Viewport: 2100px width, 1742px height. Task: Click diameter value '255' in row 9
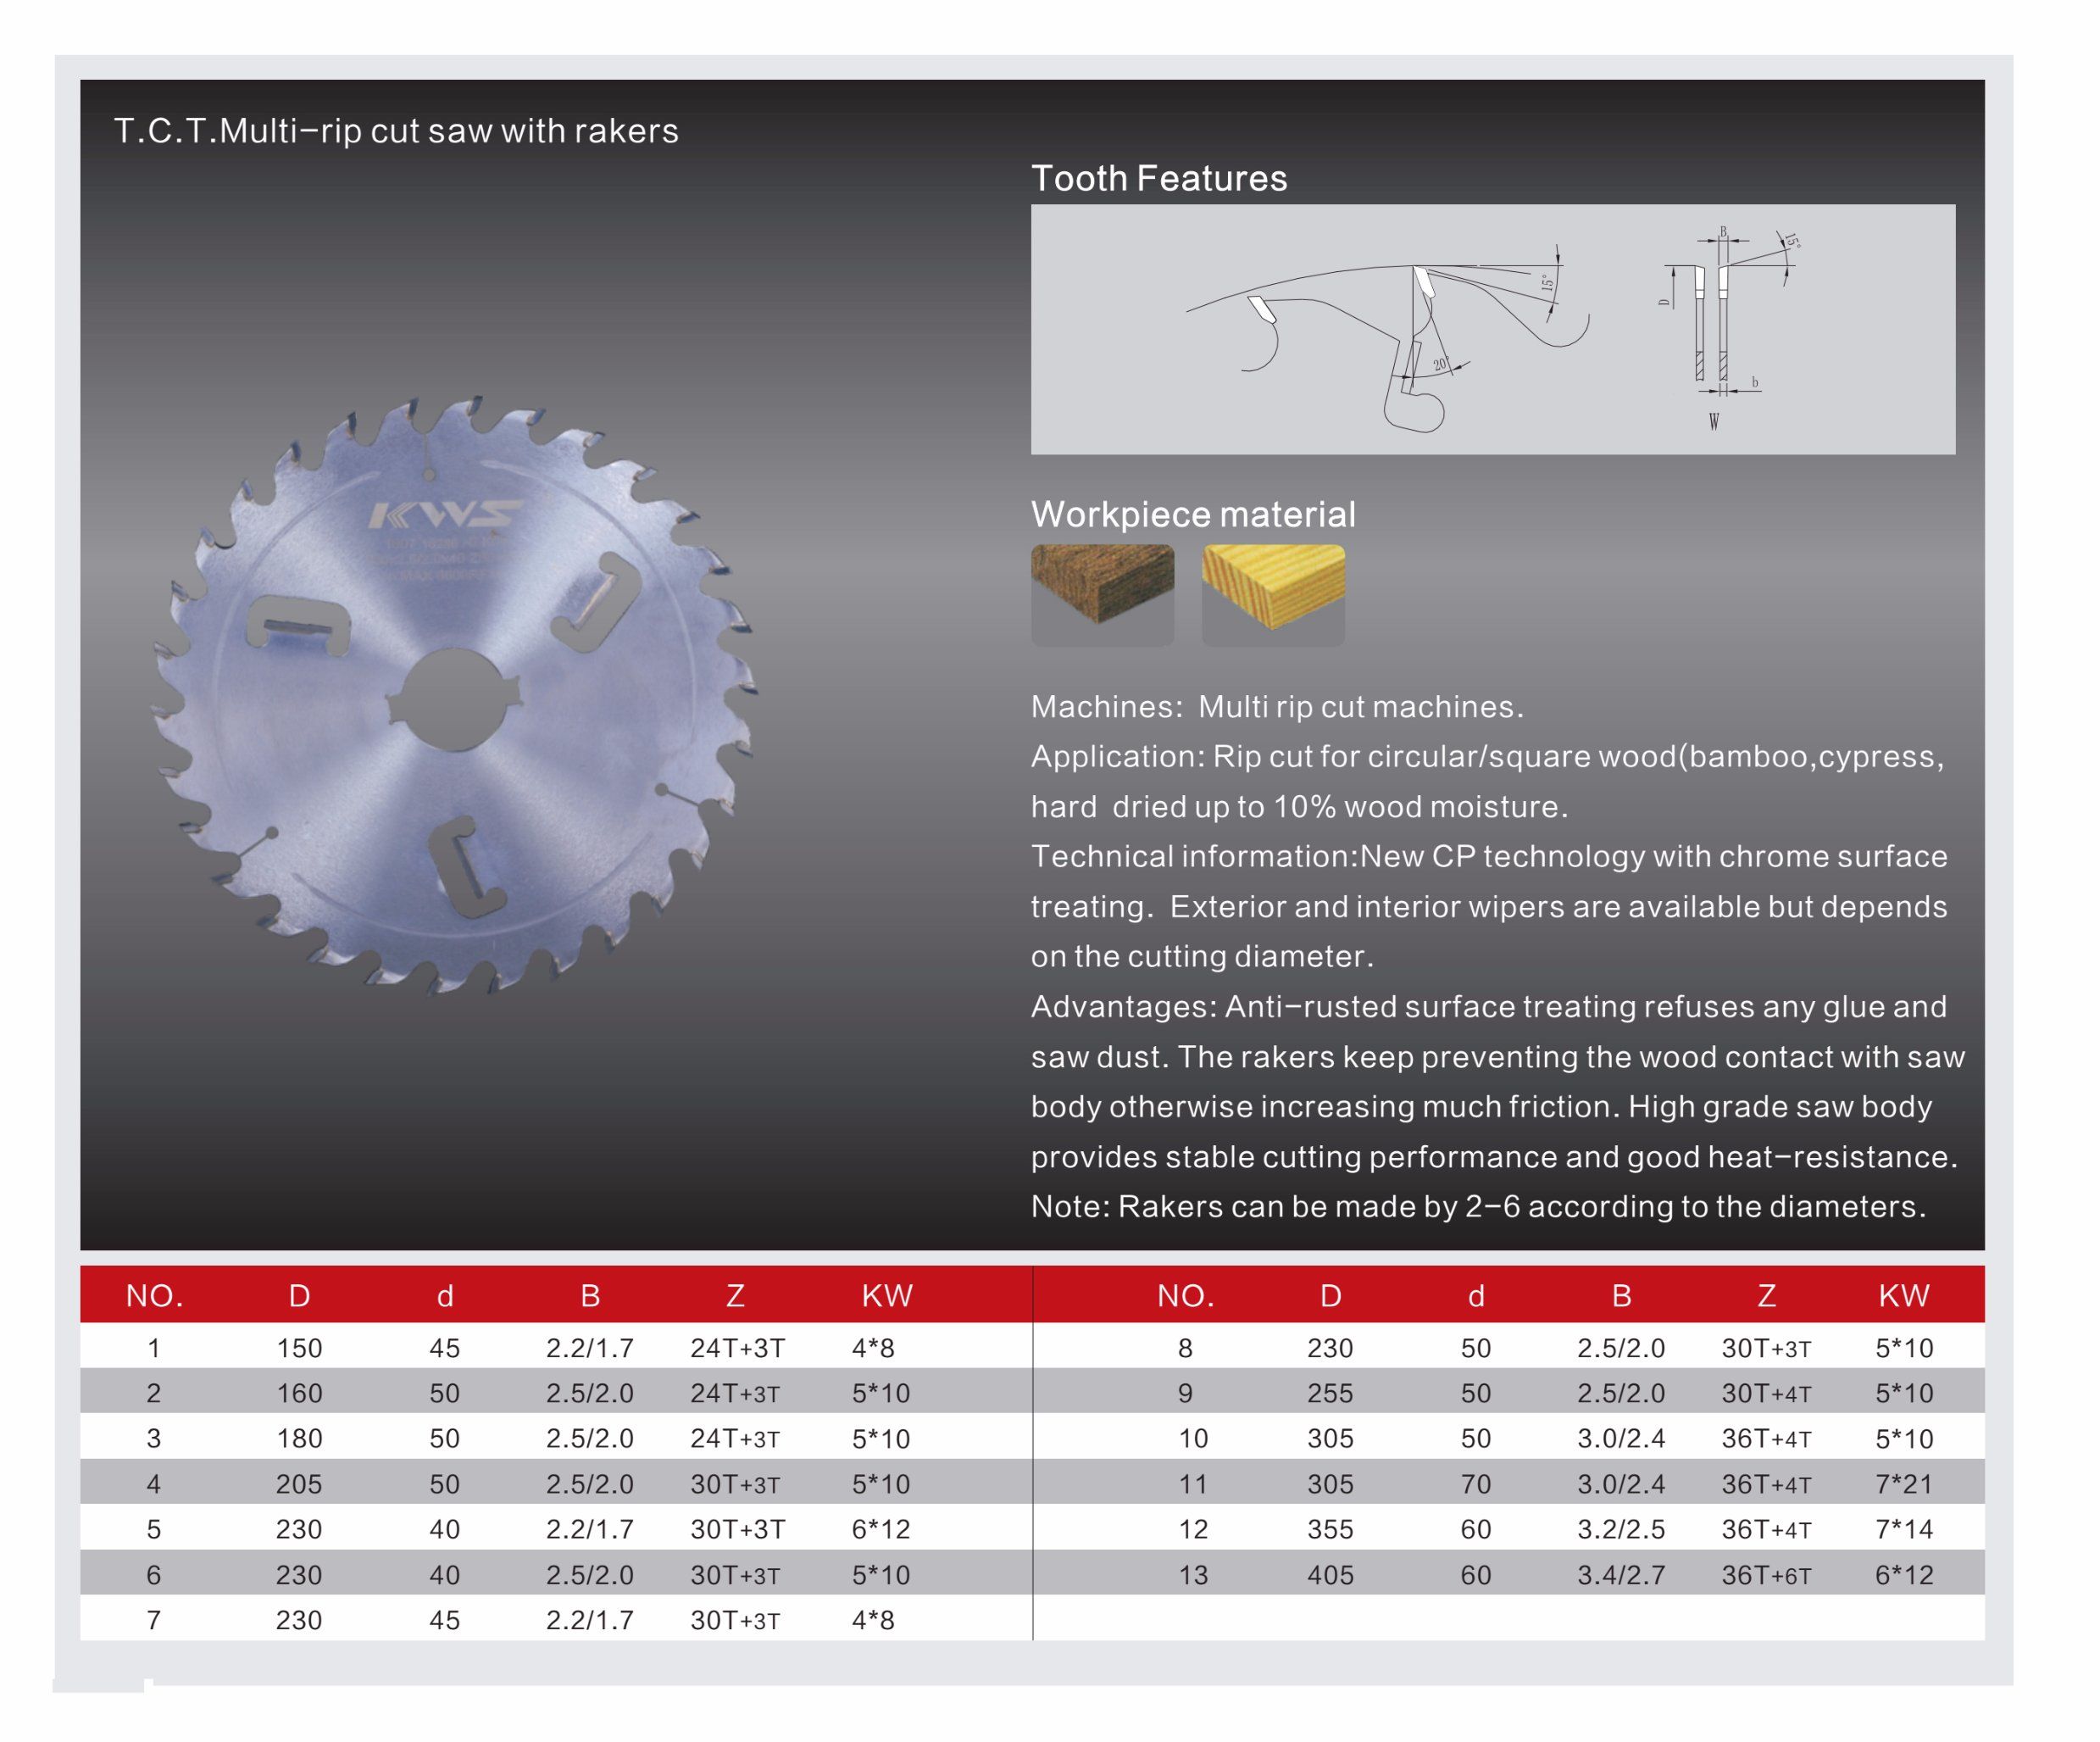[x=1330, y=1393]
